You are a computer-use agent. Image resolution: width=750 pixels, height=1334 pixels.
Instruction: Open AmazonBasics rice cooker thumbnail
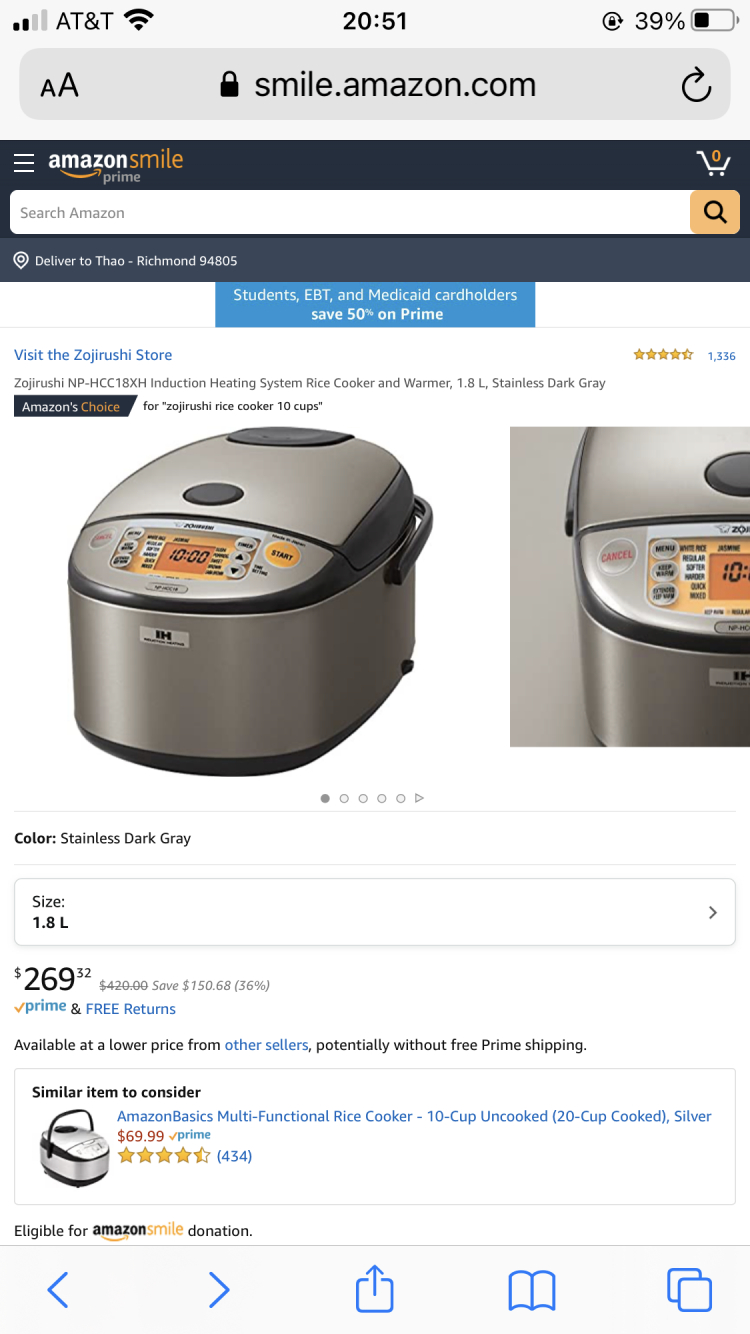point(73,1147)
